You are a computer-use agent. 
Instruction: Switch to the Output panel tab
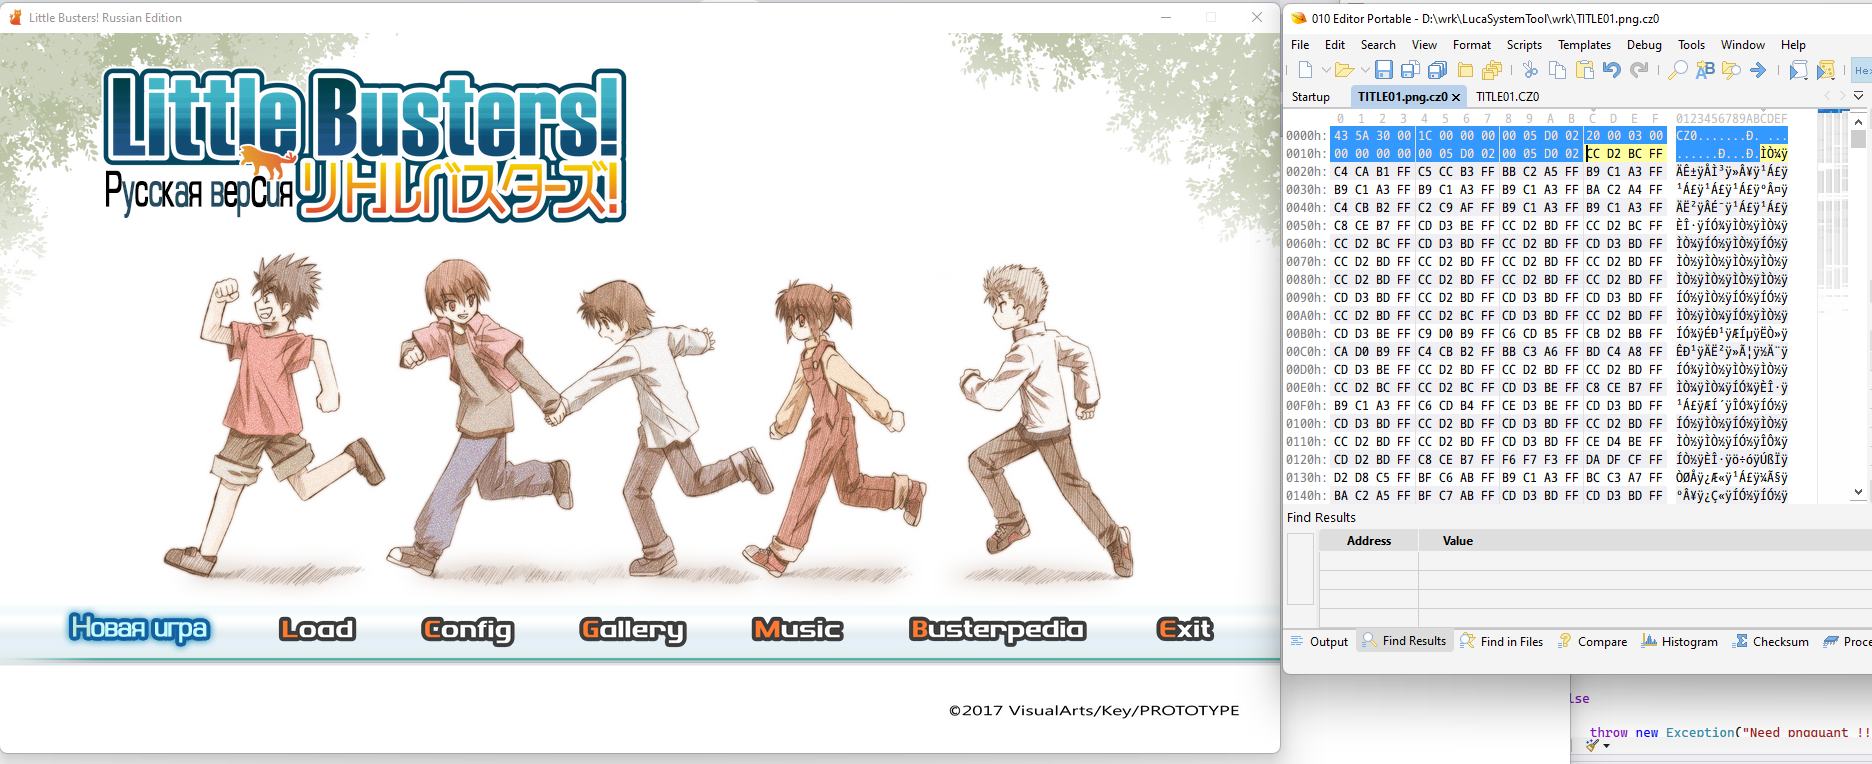1319,642
